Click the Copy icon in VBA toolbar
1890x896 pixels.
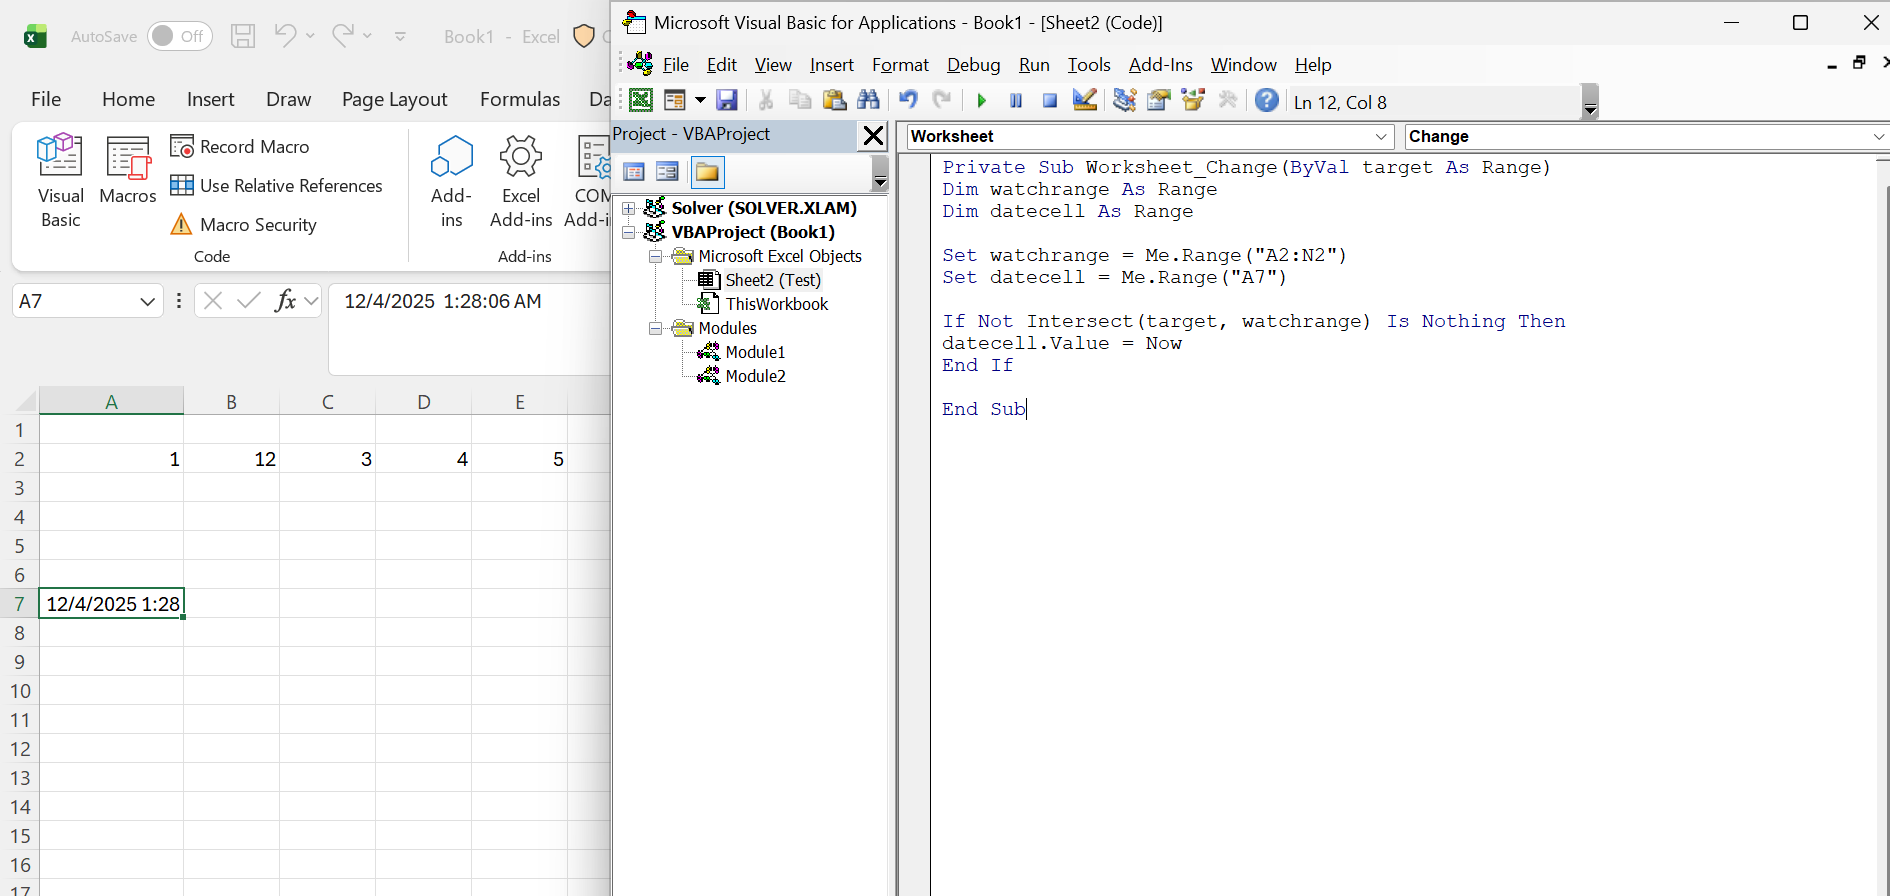pyautogui.click(x=800, y=100)
